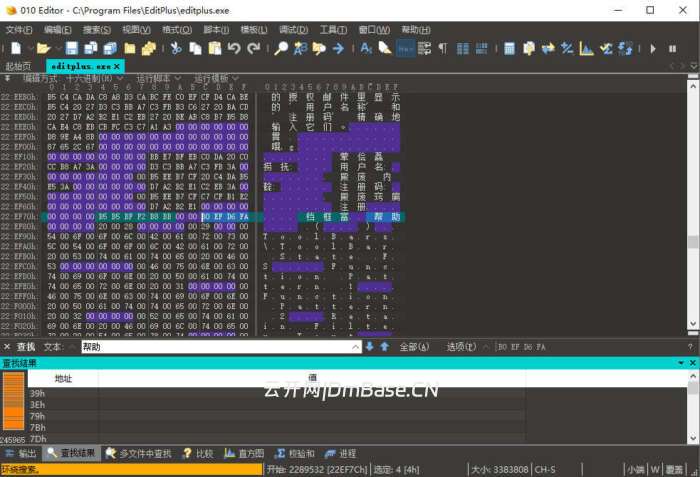Open the 视图(V) menu
The height and width of the screenshot is (477, 700).
[137, 30]
